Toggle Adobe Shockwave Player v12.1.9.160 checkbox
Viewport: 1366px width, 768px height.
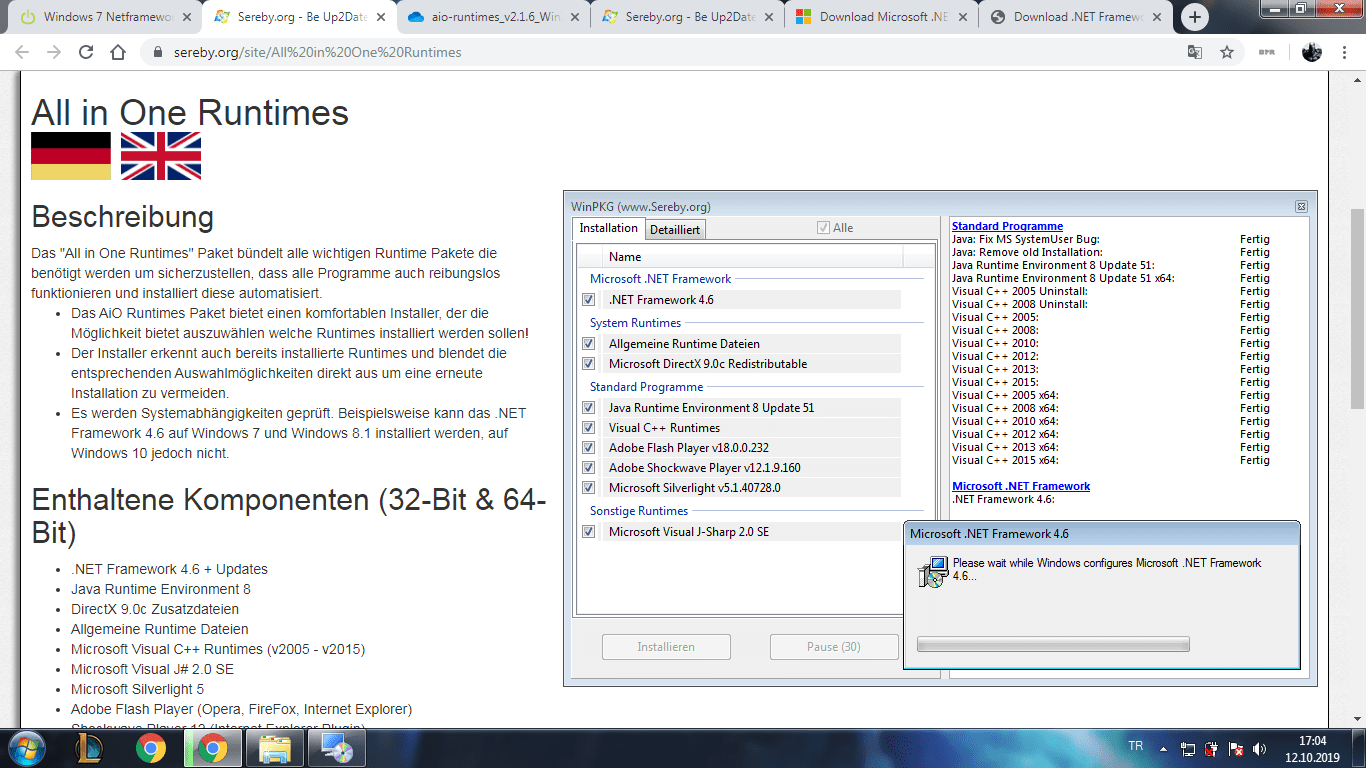(589, 468)
